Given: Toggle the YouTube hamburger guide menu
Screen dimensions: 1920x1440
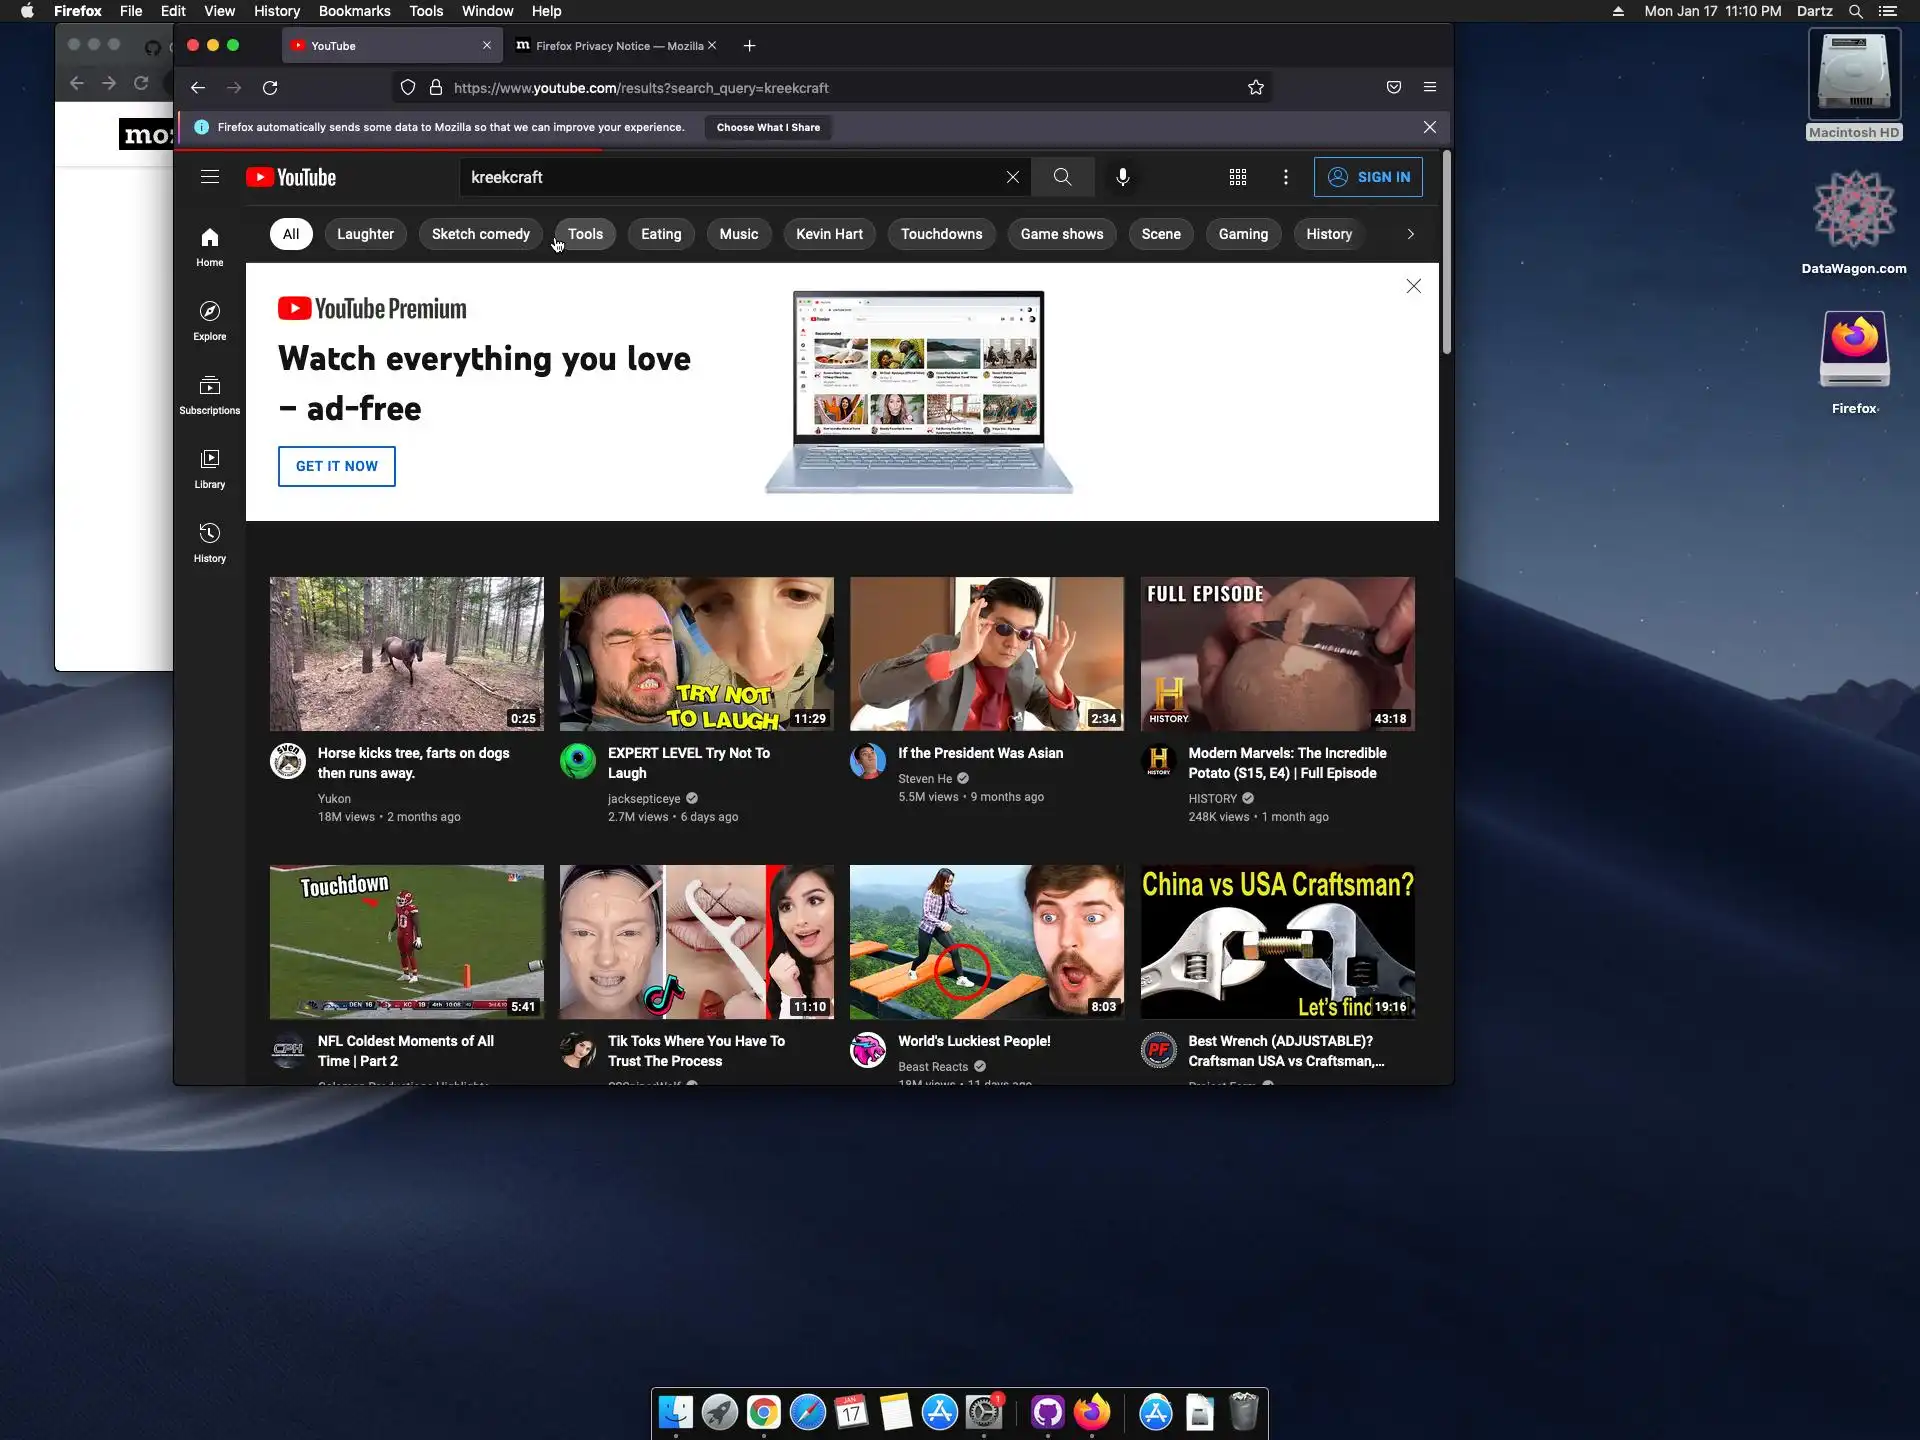Looking at the screenshot, I should [209, 177].
